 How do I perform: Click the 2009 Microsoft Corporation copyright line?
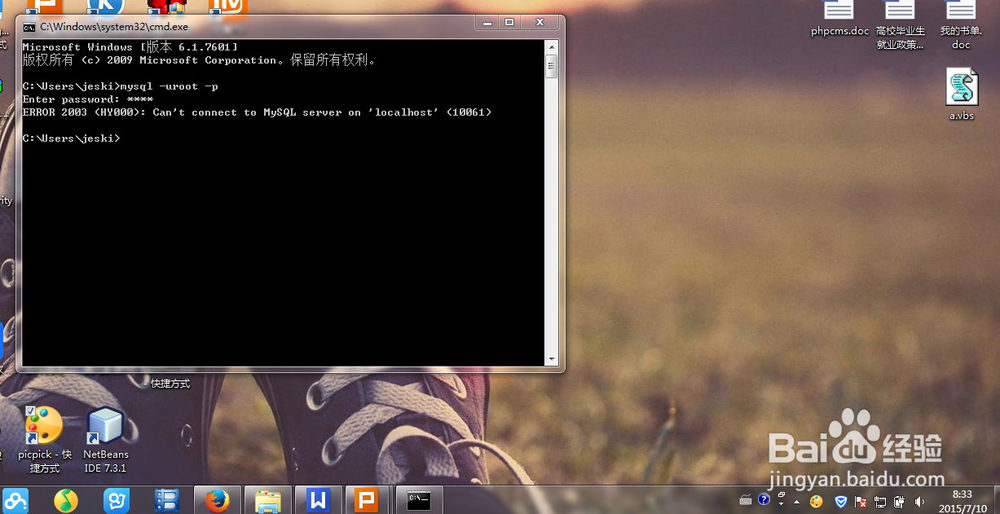pos(199,61)
